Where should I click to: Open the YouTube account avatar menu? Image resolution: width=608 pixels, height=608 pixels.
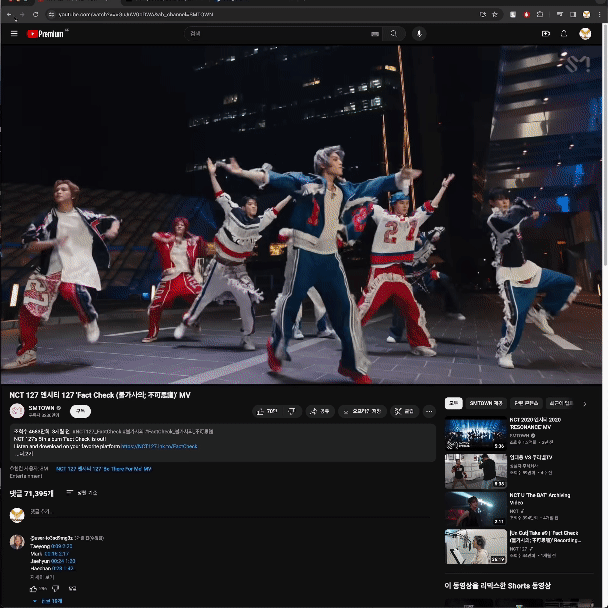click(585, 34)
